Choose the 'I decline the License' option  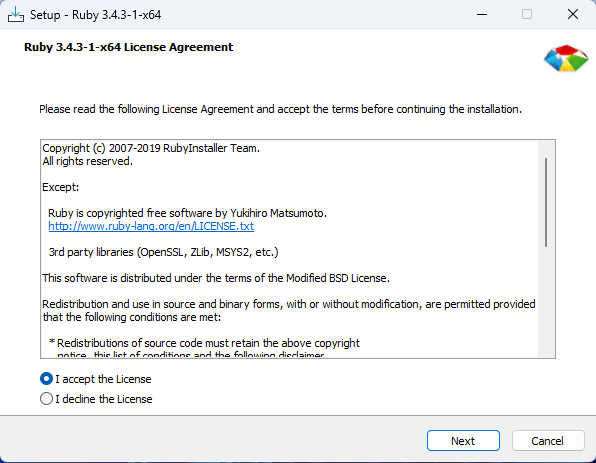tap(46, 399)
